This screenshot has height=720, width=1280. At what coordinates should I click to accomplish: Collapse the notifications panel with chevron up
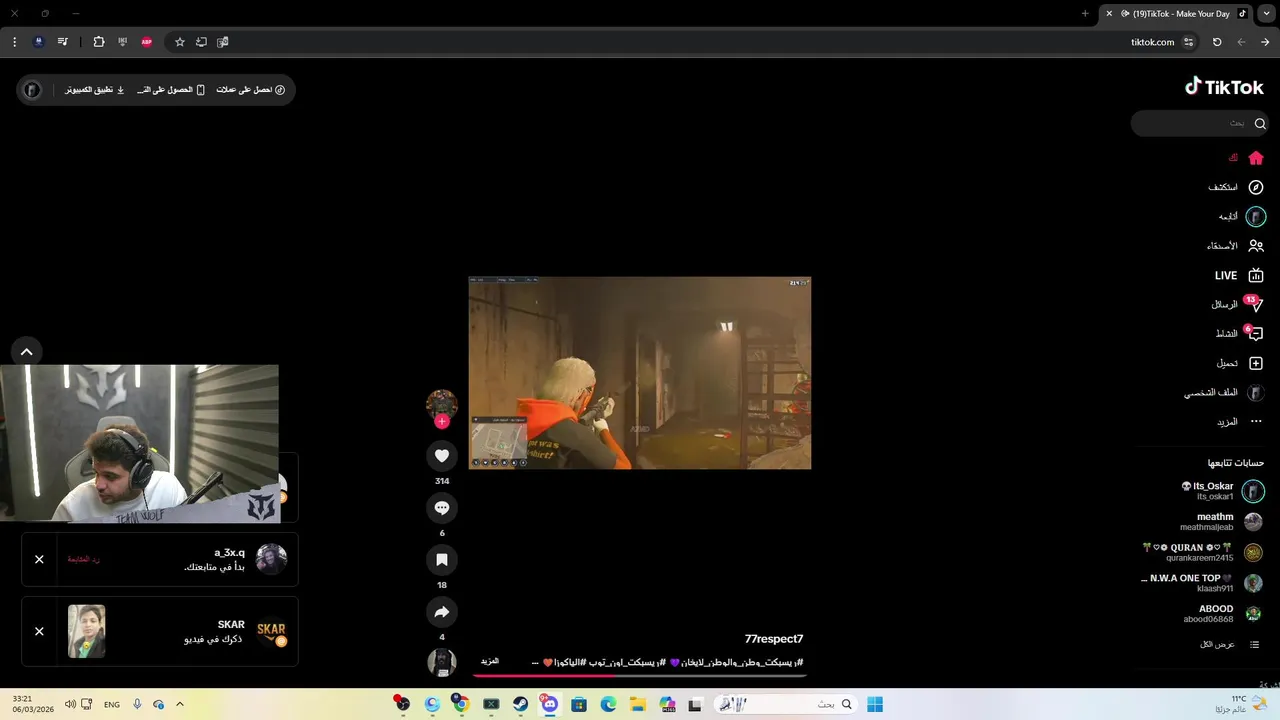tap(26, 351)
